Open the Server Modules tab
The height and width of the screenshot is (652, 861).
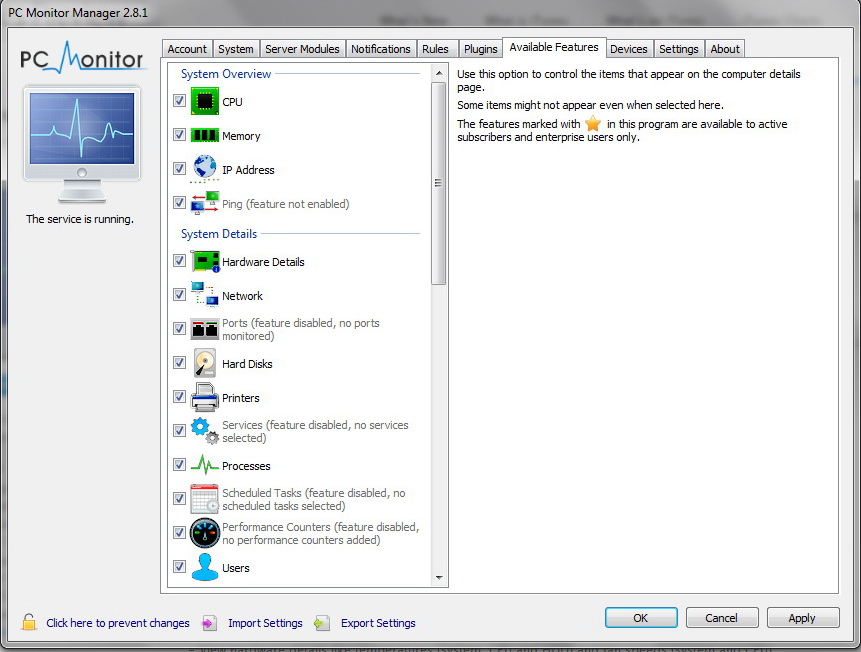[302, 49]
